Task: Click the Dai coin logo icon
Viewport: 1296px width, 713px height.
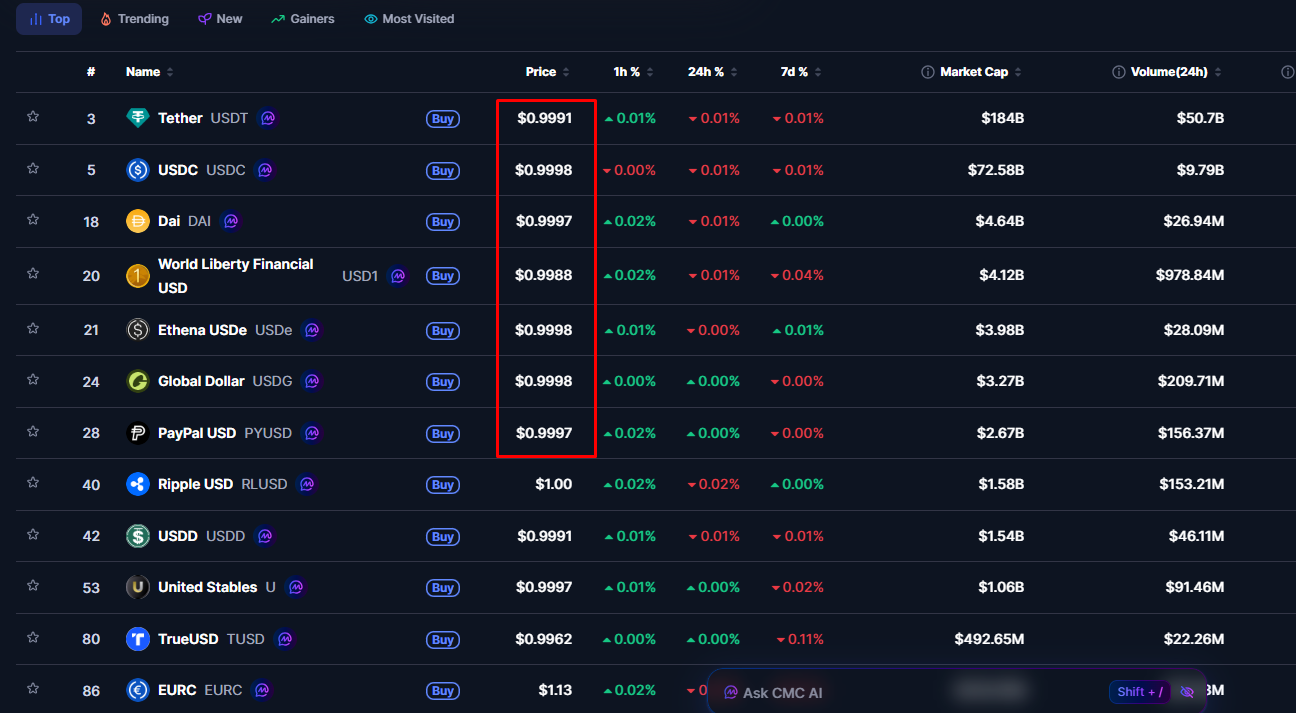Action: coord(138,221)
